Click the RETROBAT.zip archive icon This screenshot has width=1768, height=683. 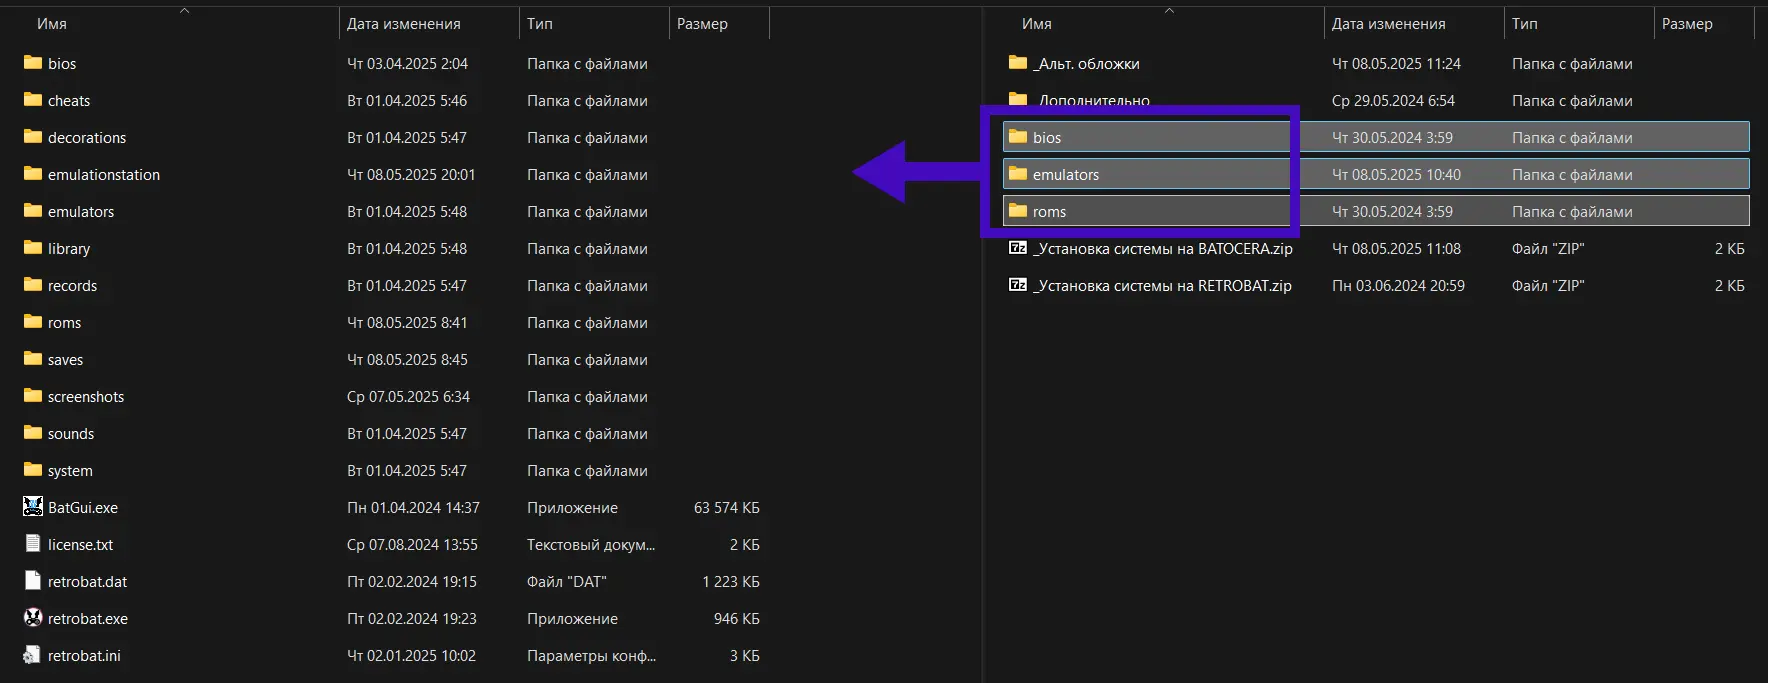click(x=1018, y=285)
